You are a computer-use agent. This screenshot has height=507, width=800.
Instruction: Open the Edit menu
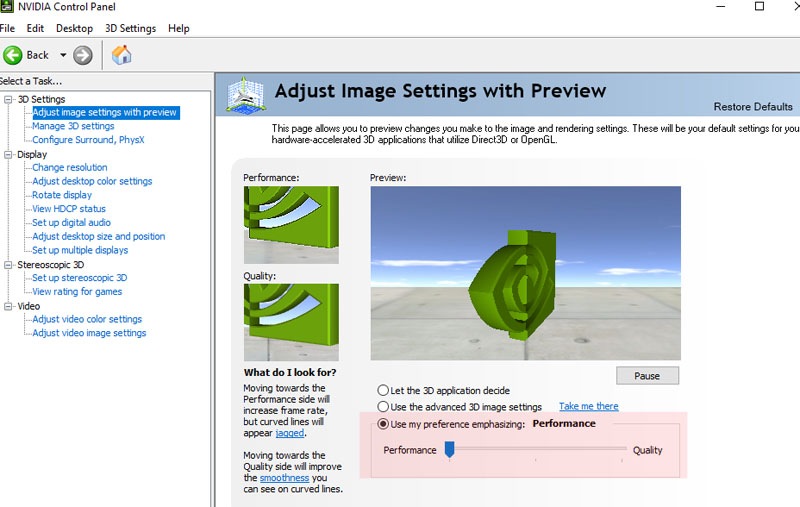(35, 29)
